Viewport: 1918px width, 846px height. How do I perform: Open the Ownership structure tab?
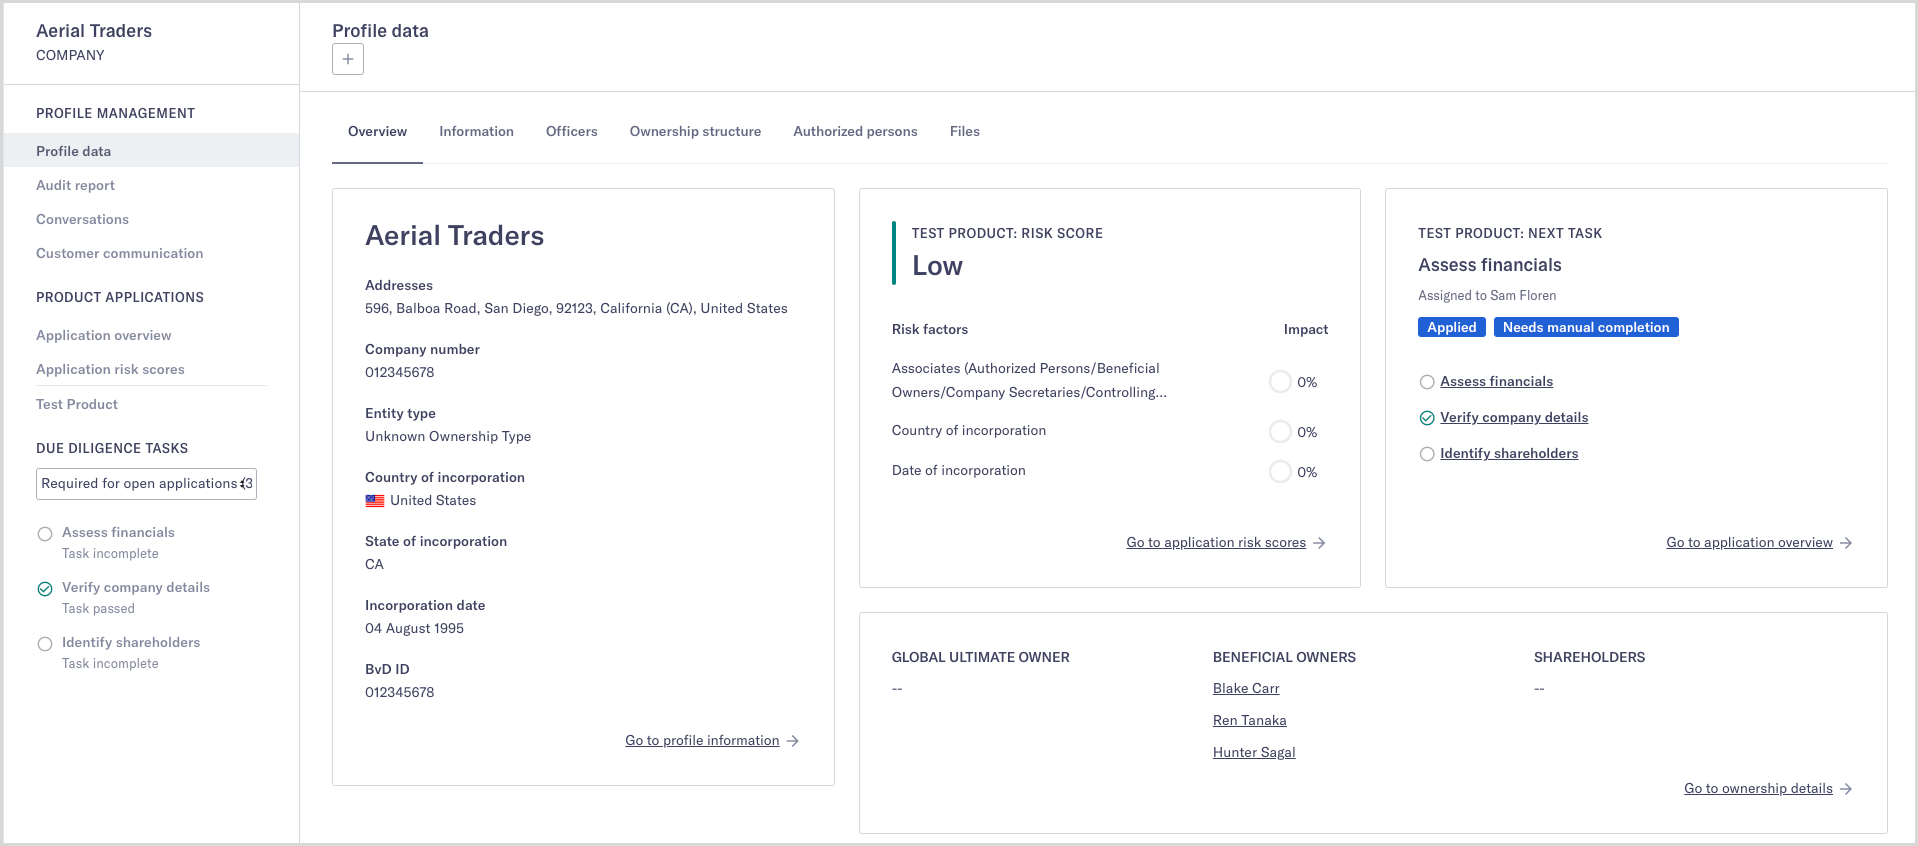coord(695,131)
